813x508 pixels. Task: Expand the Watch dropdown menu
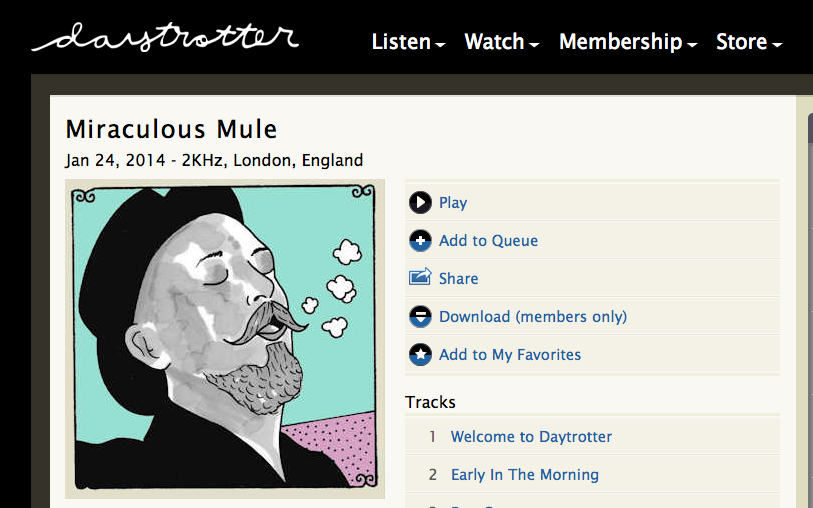(x=502, y=42)
